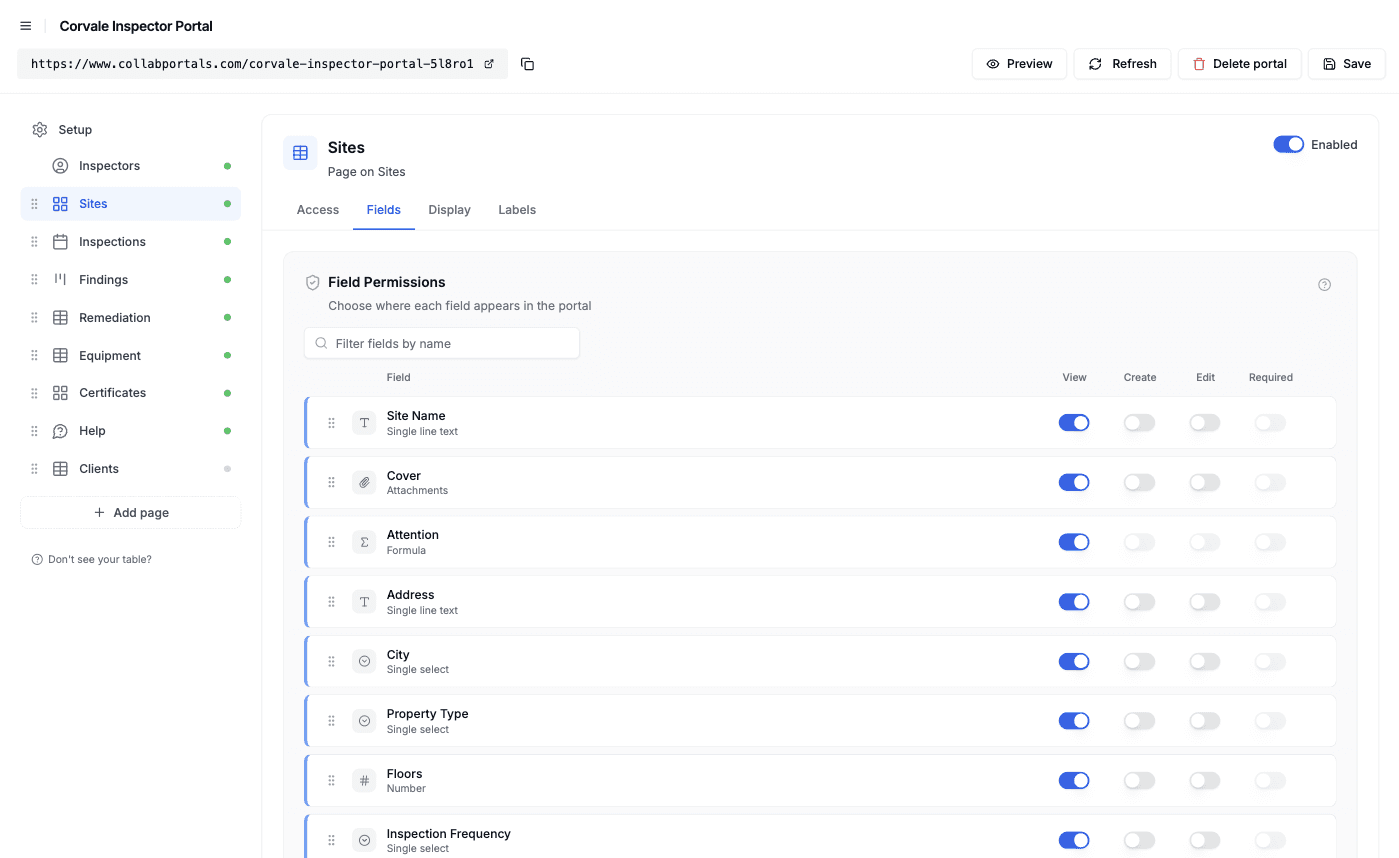Open the Certificates page in sidebar

point(131,393)
